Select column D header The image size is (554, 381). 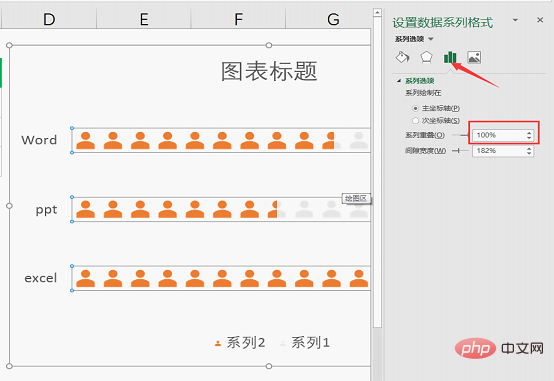49,19
